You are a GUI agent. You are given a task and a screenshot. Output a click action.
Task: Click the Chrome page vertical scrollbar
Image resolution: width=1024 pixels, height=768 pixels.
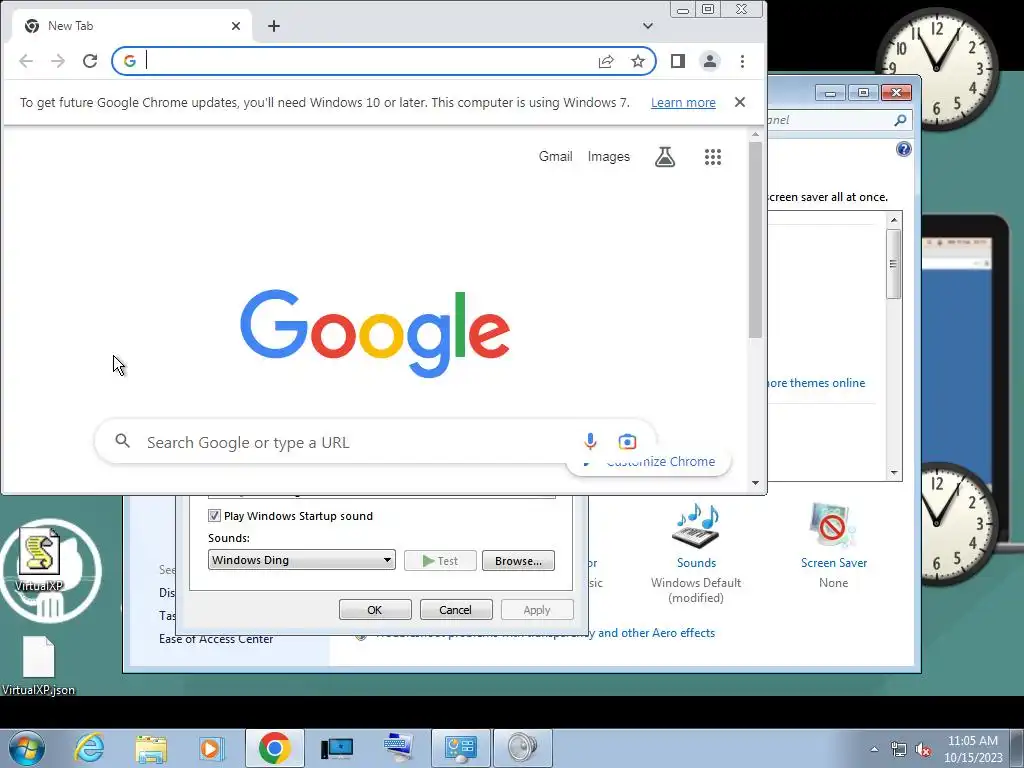756,240
